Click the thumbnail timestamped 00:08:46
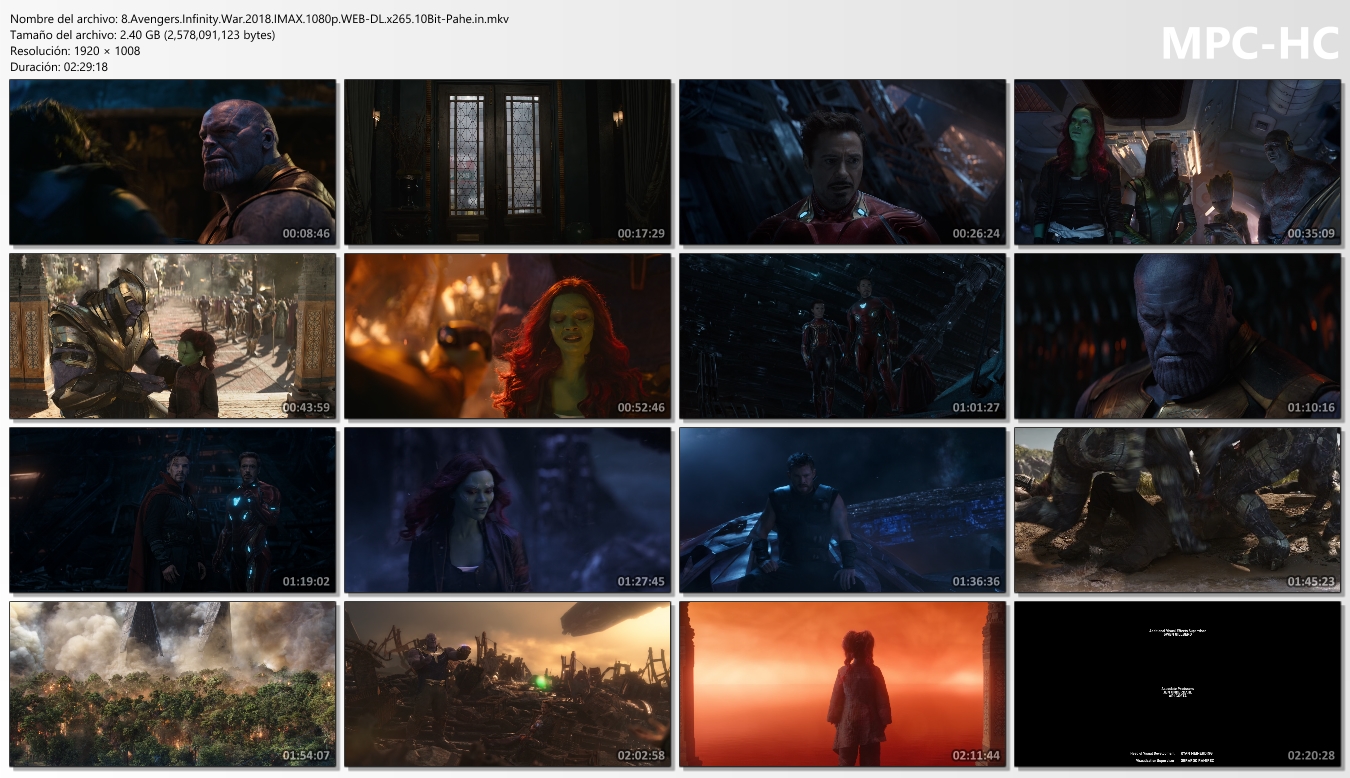Image resolution: width=1350 pixels, height=778 pixels. [x=172, y=162]
